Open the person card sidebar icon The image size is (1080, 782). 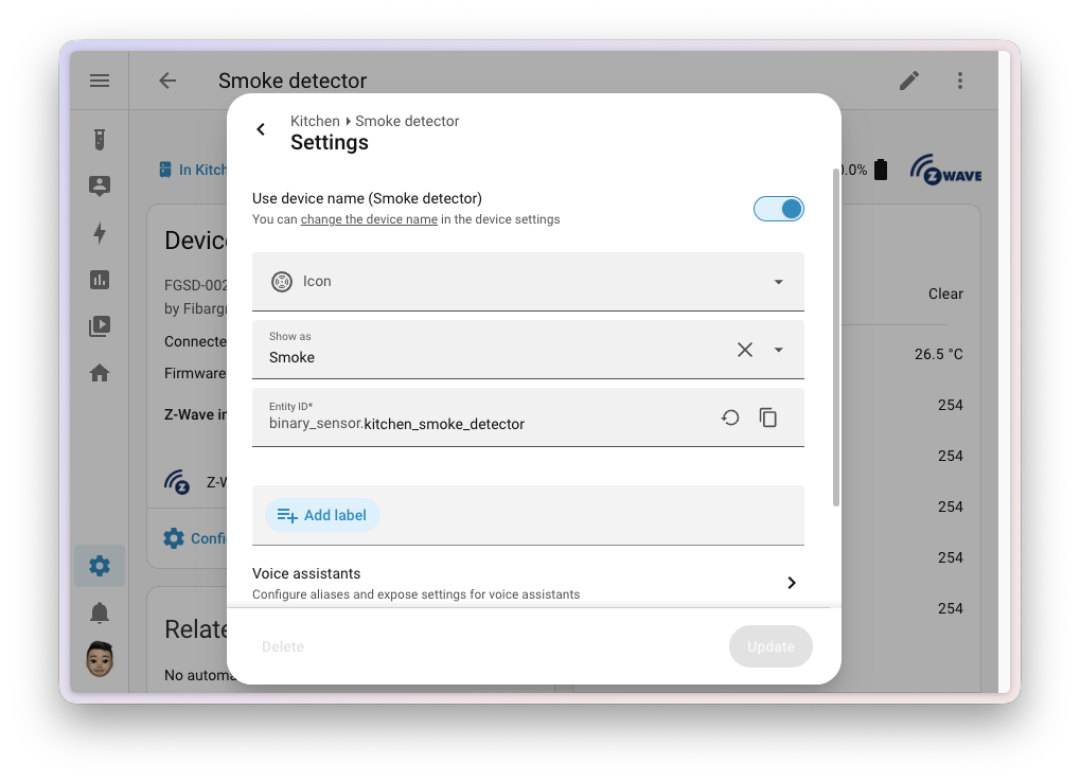pyautogui.click(x=99, y=186)
